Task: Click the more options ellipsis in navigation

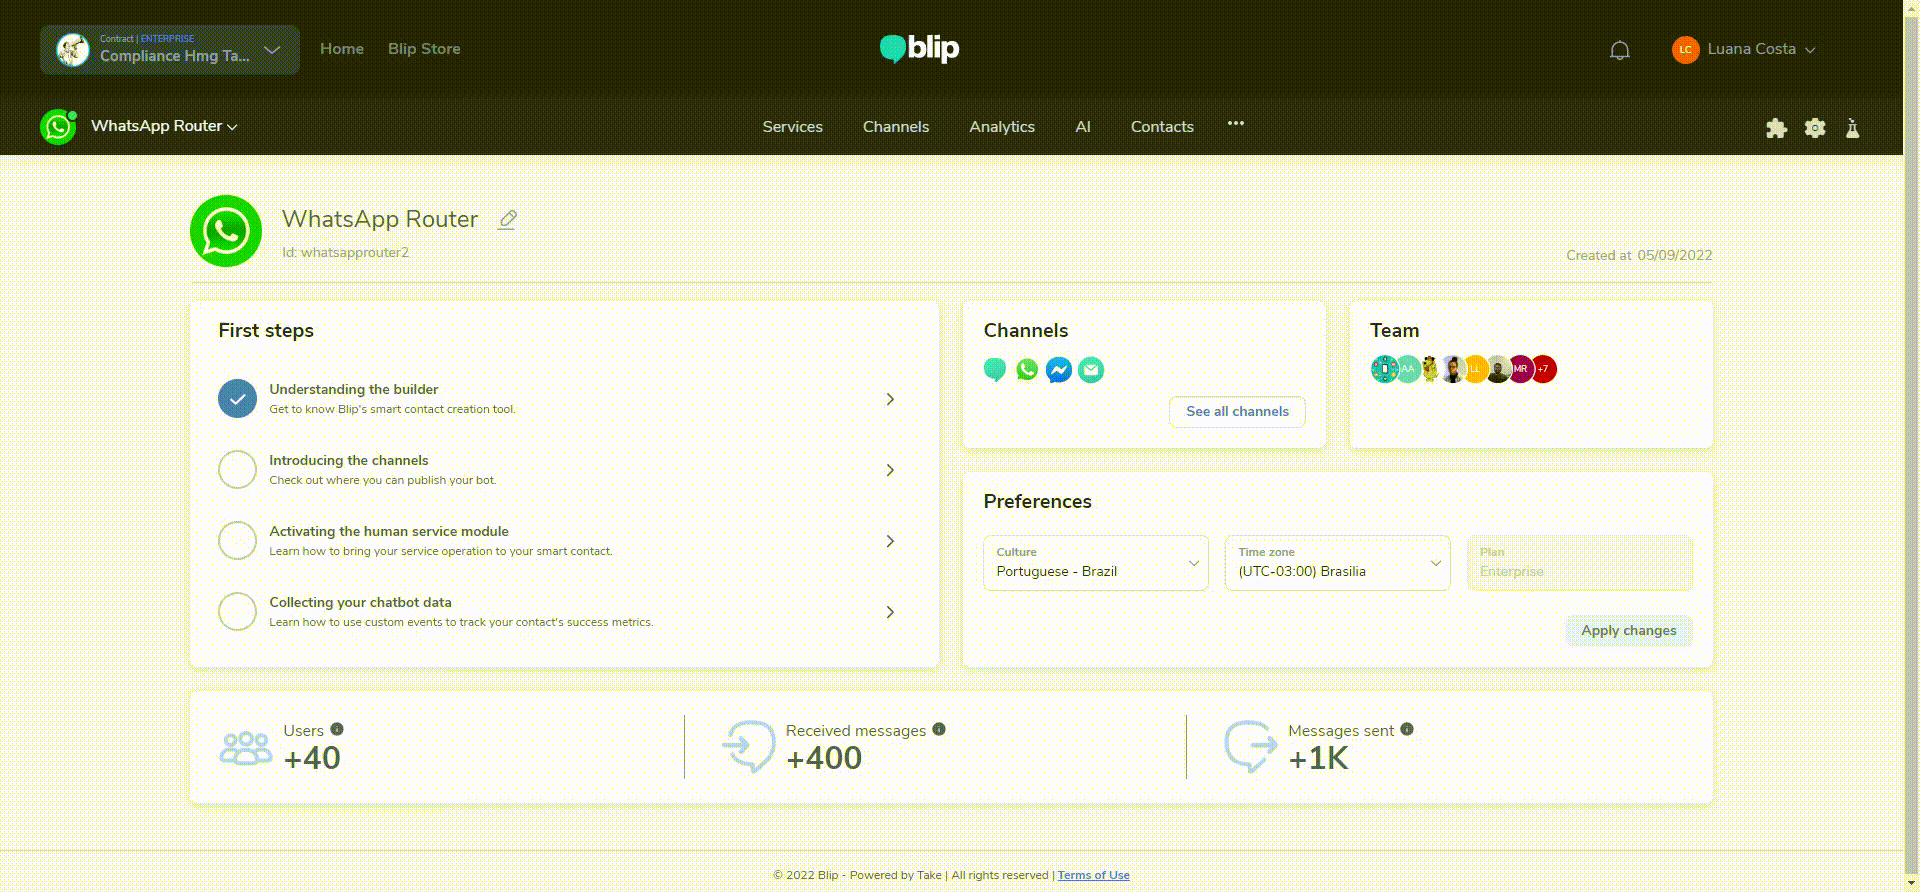Action: 1236,123
